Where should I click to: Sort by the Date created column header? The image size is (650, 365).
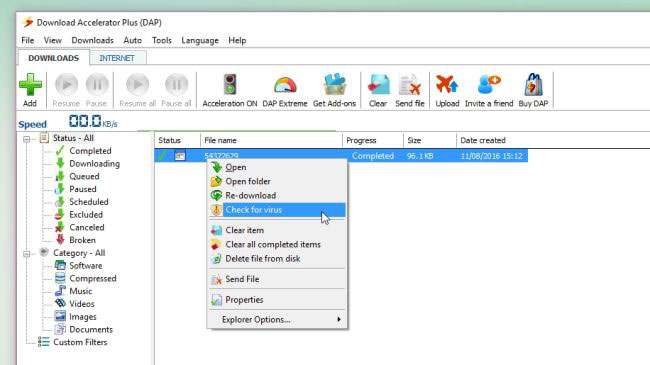pos(483,140)
